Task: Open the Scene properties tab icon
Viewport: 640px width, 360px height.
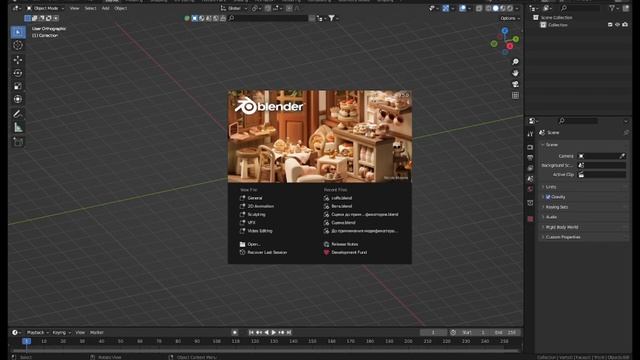Action: click(x=530, y=179)
